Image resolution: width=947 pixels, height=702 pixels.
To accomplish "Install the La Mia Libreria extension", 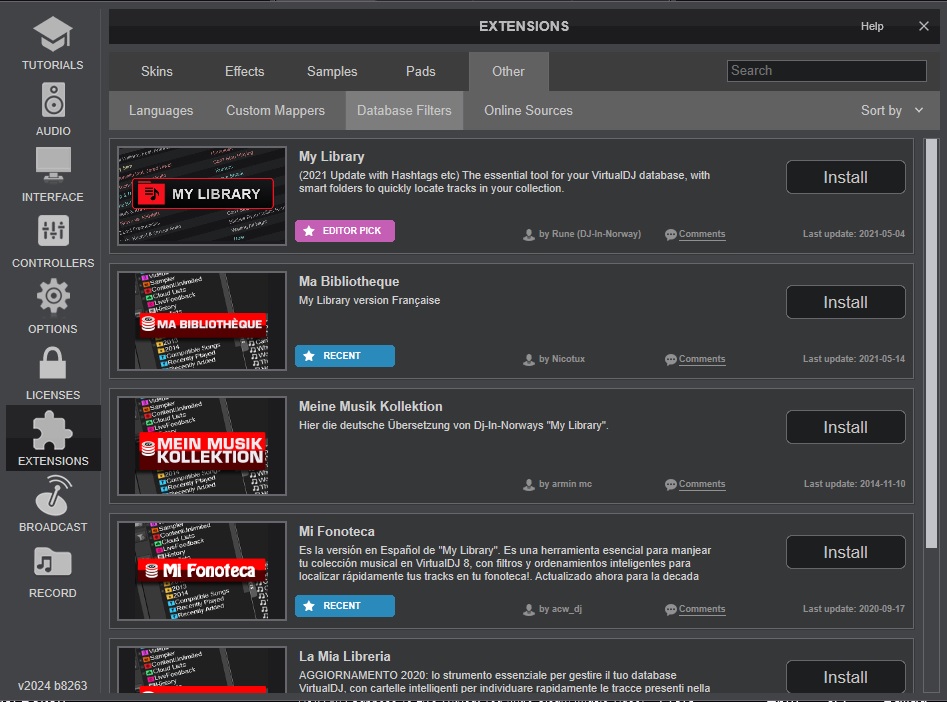I will [846, 677].
